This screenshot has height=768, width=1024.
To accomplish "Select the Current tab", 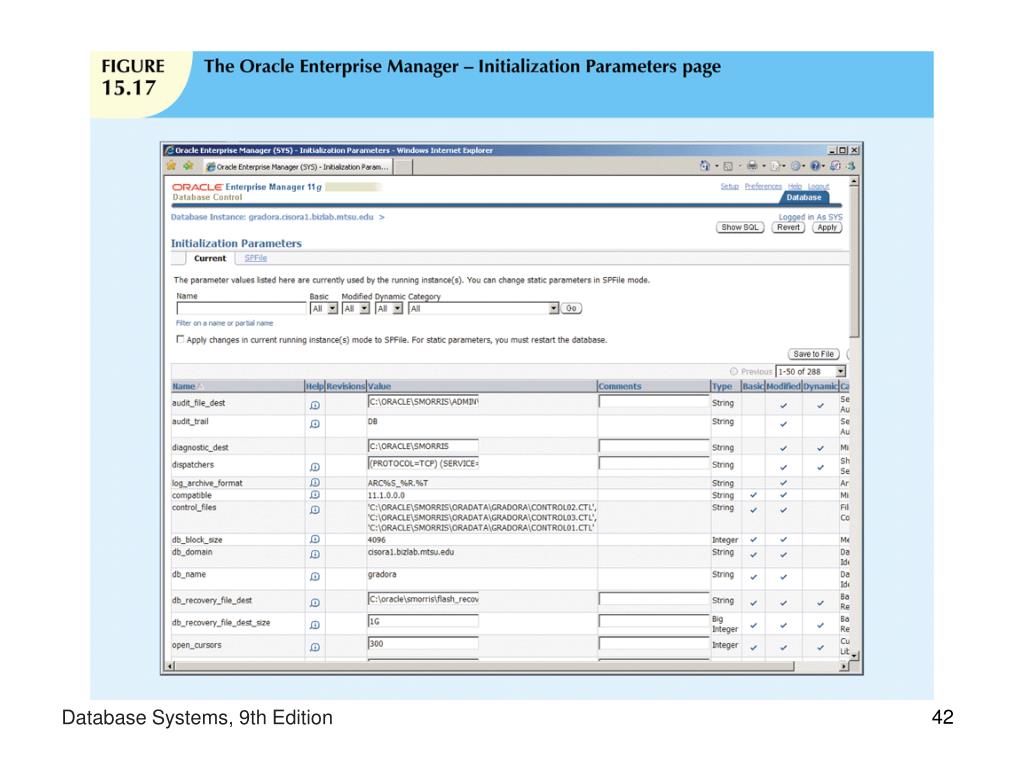I will coord(210,259).
